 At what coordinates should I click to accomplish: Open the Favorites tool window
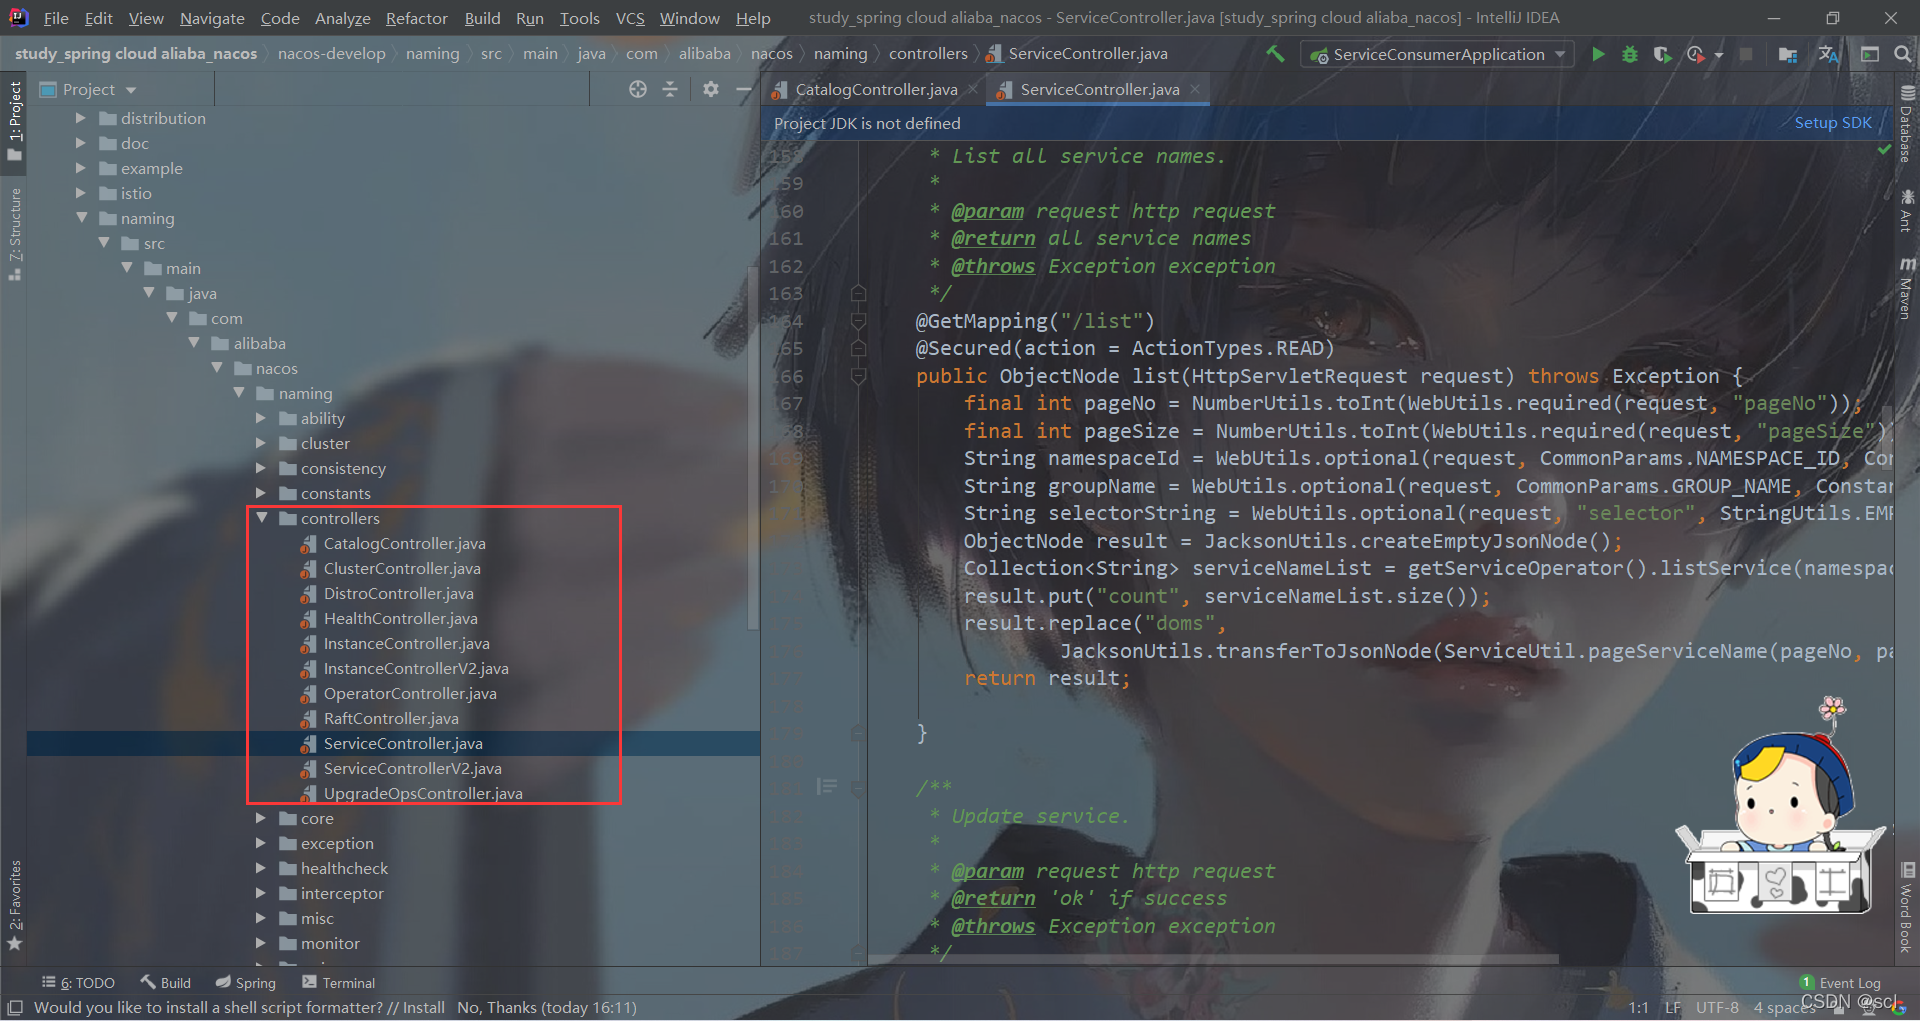click(x=14, y=905)
